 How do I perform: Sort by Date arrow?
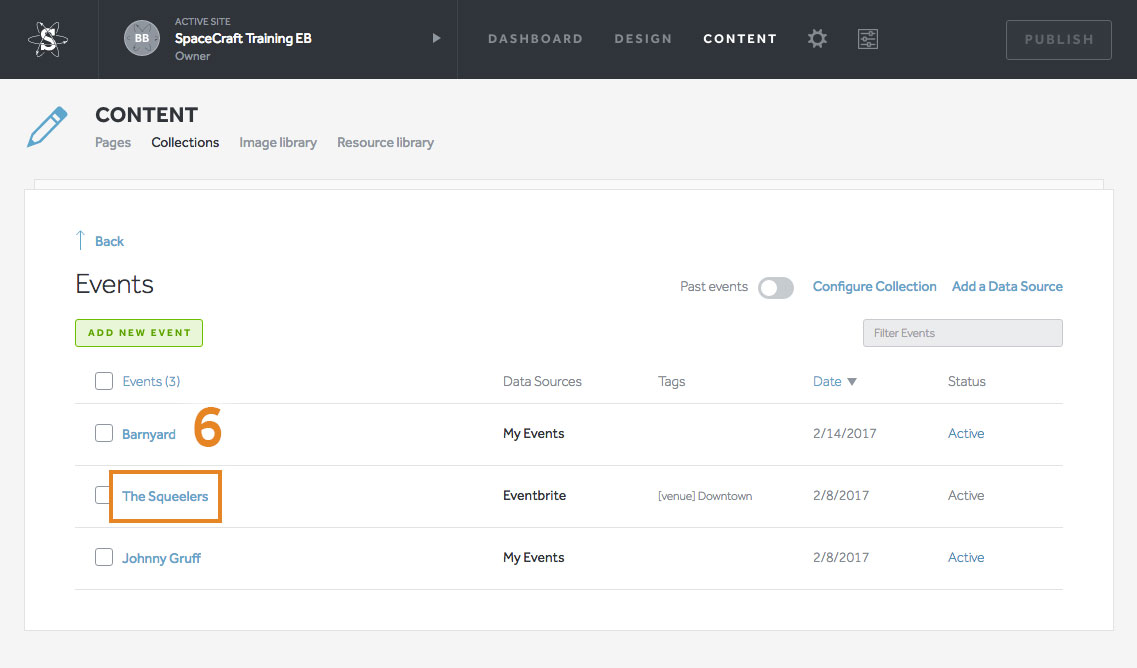[x=852, y=382]
